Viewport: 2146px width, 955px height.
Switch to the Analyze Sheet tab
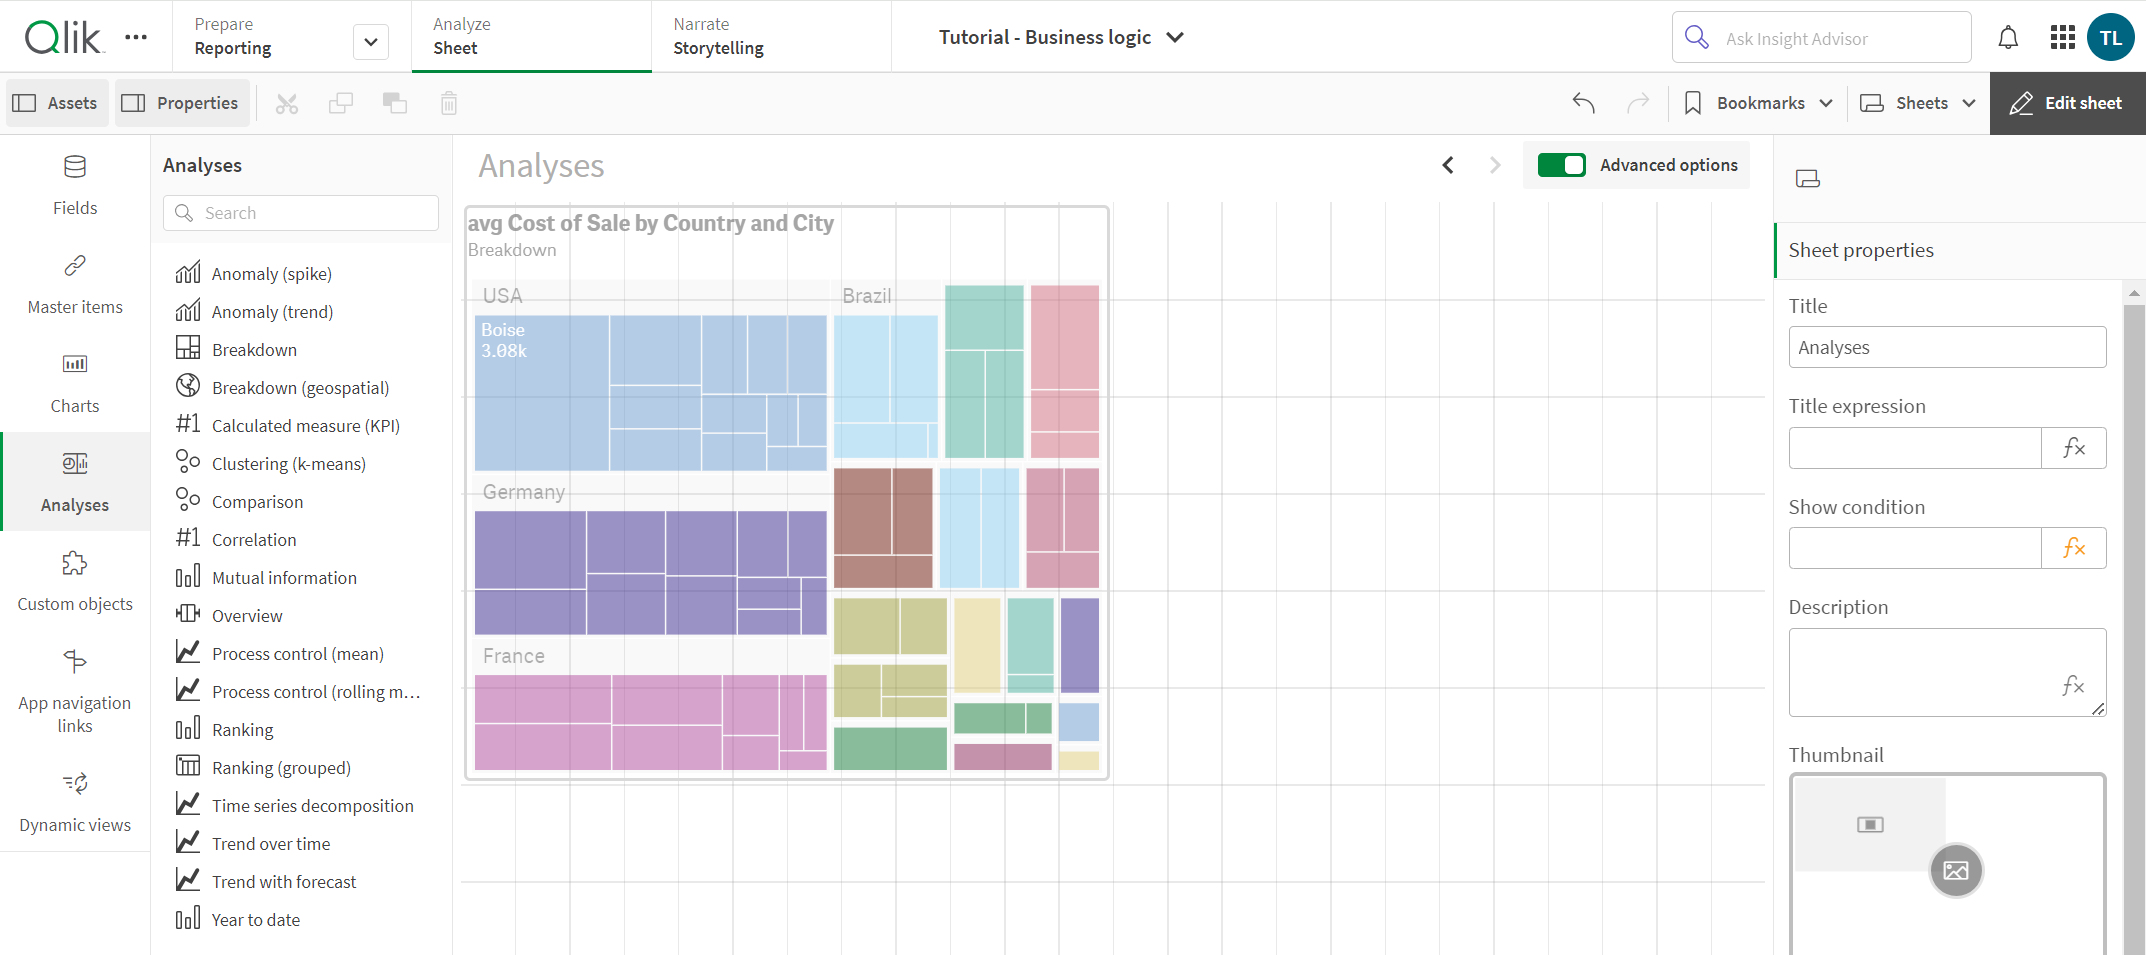(x=531, y=36)
